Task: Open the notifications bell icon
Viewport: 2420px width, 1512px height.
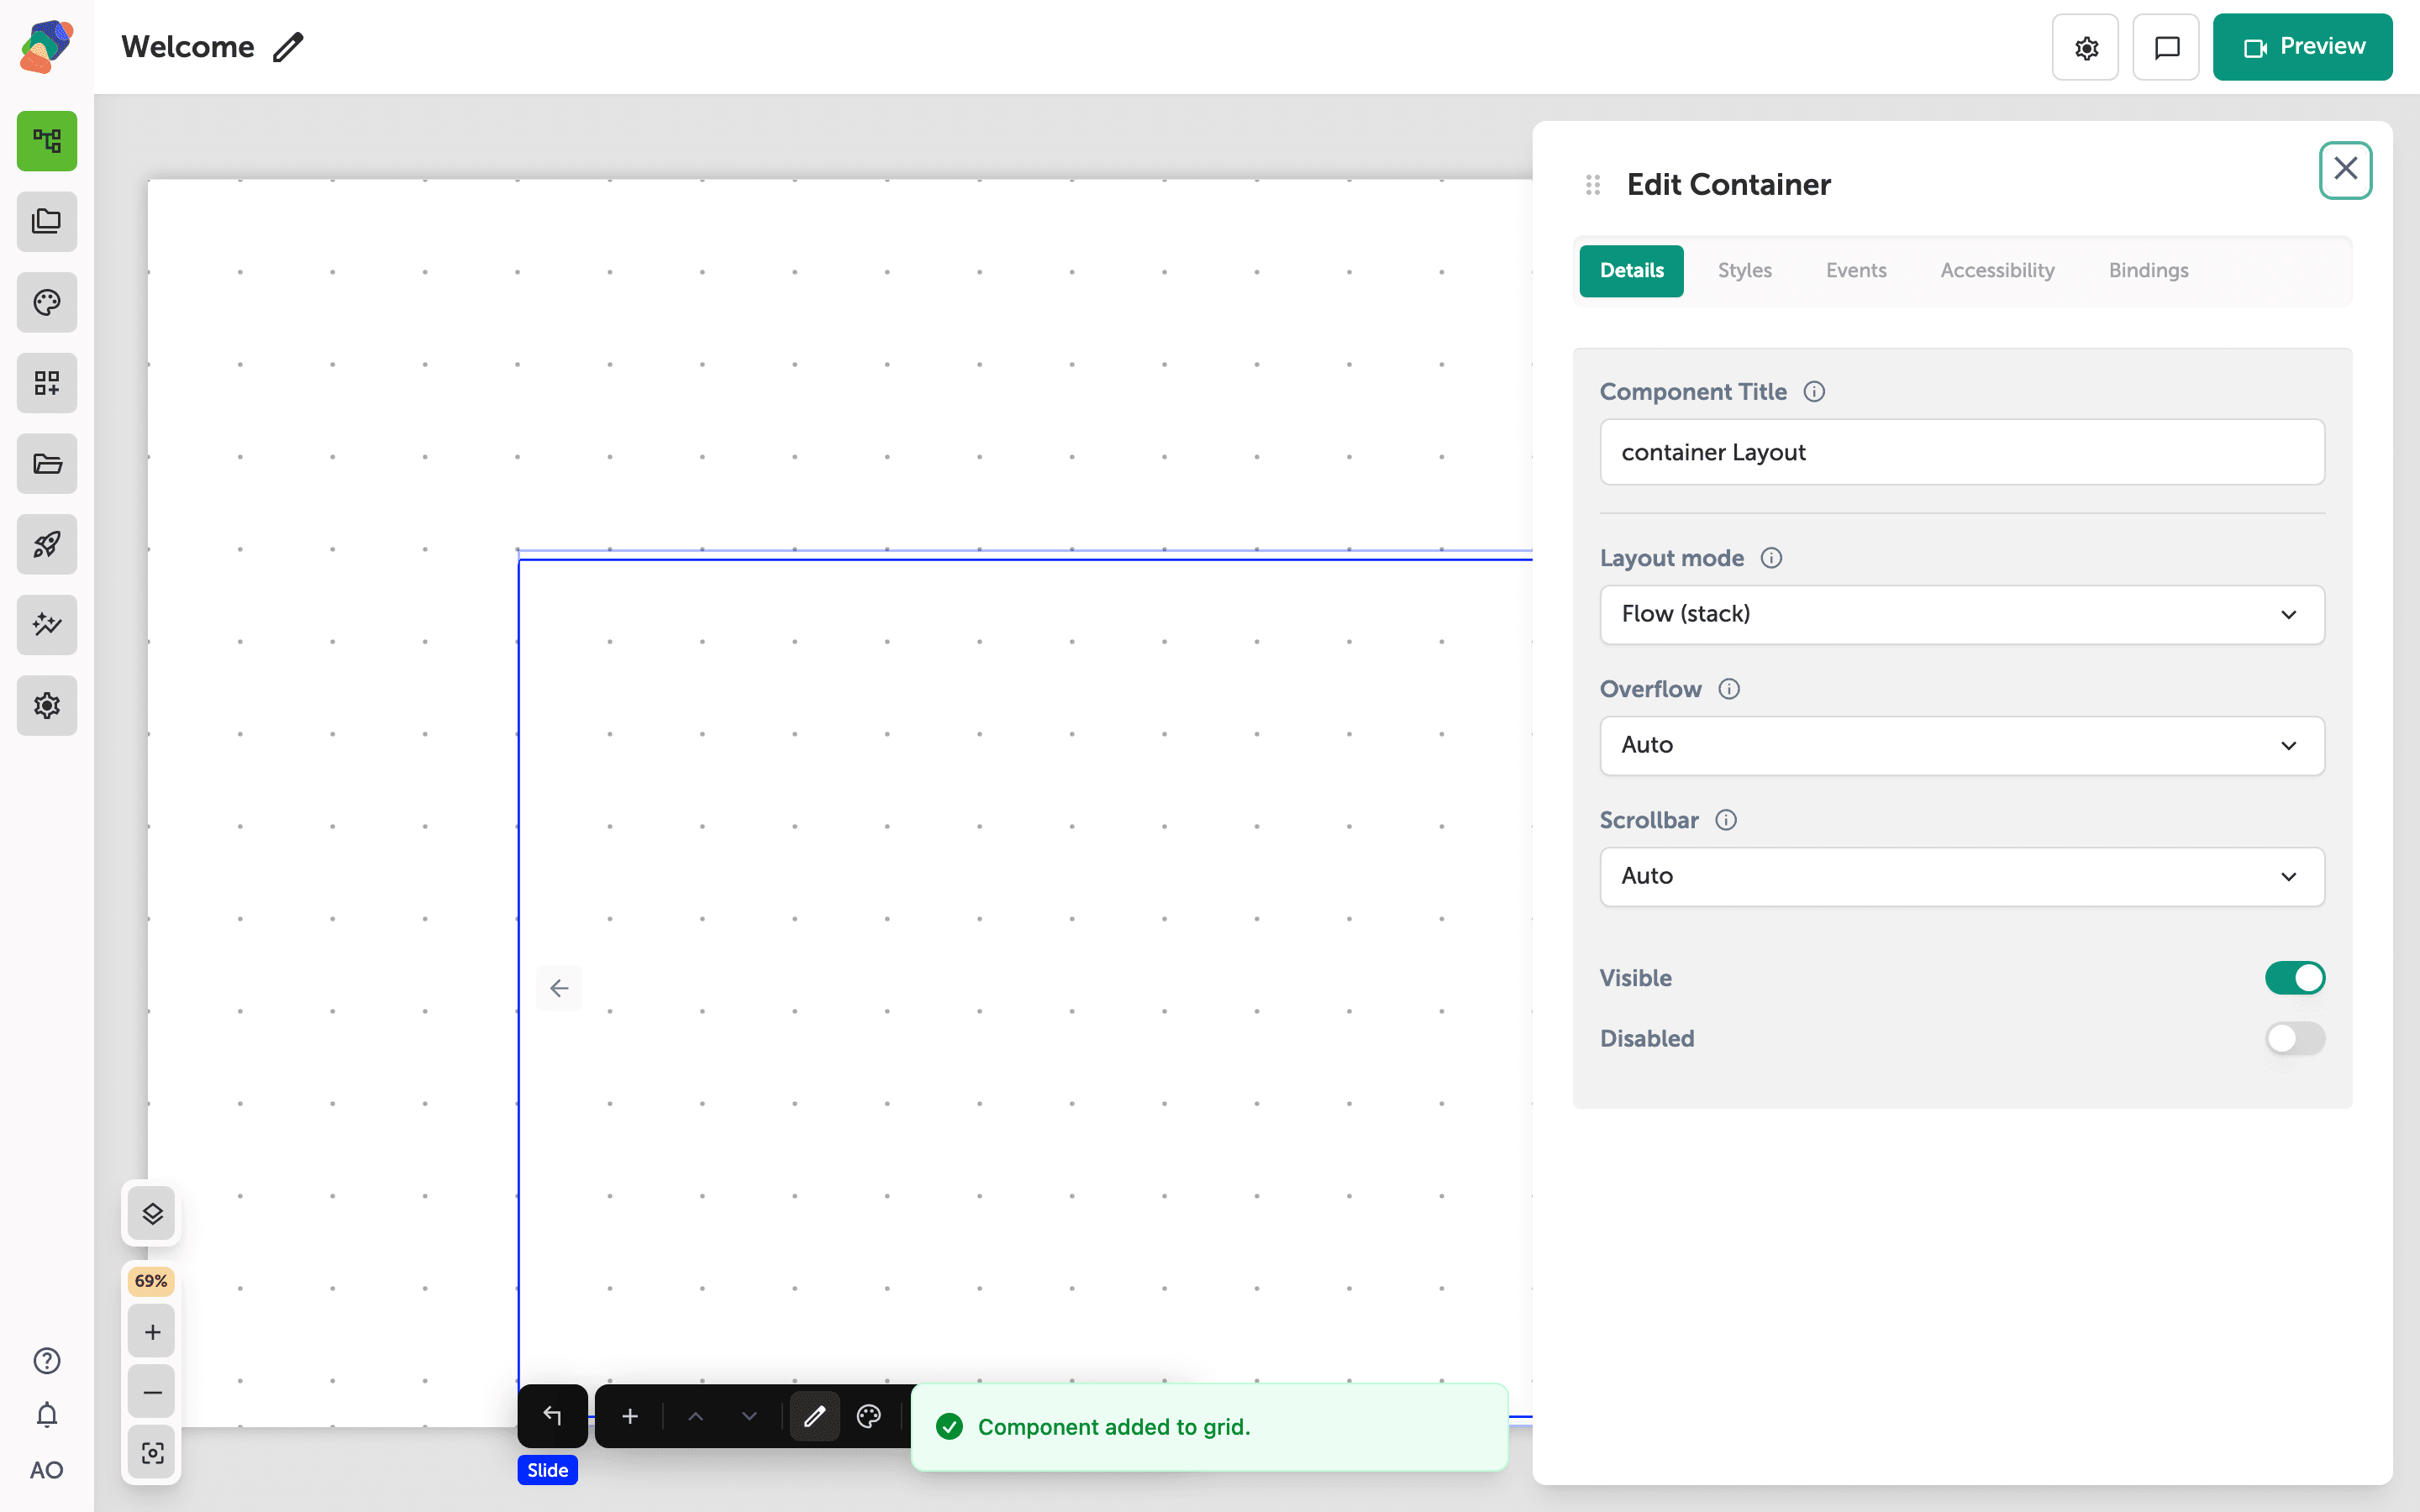Action: click(x=47, y=1415)
